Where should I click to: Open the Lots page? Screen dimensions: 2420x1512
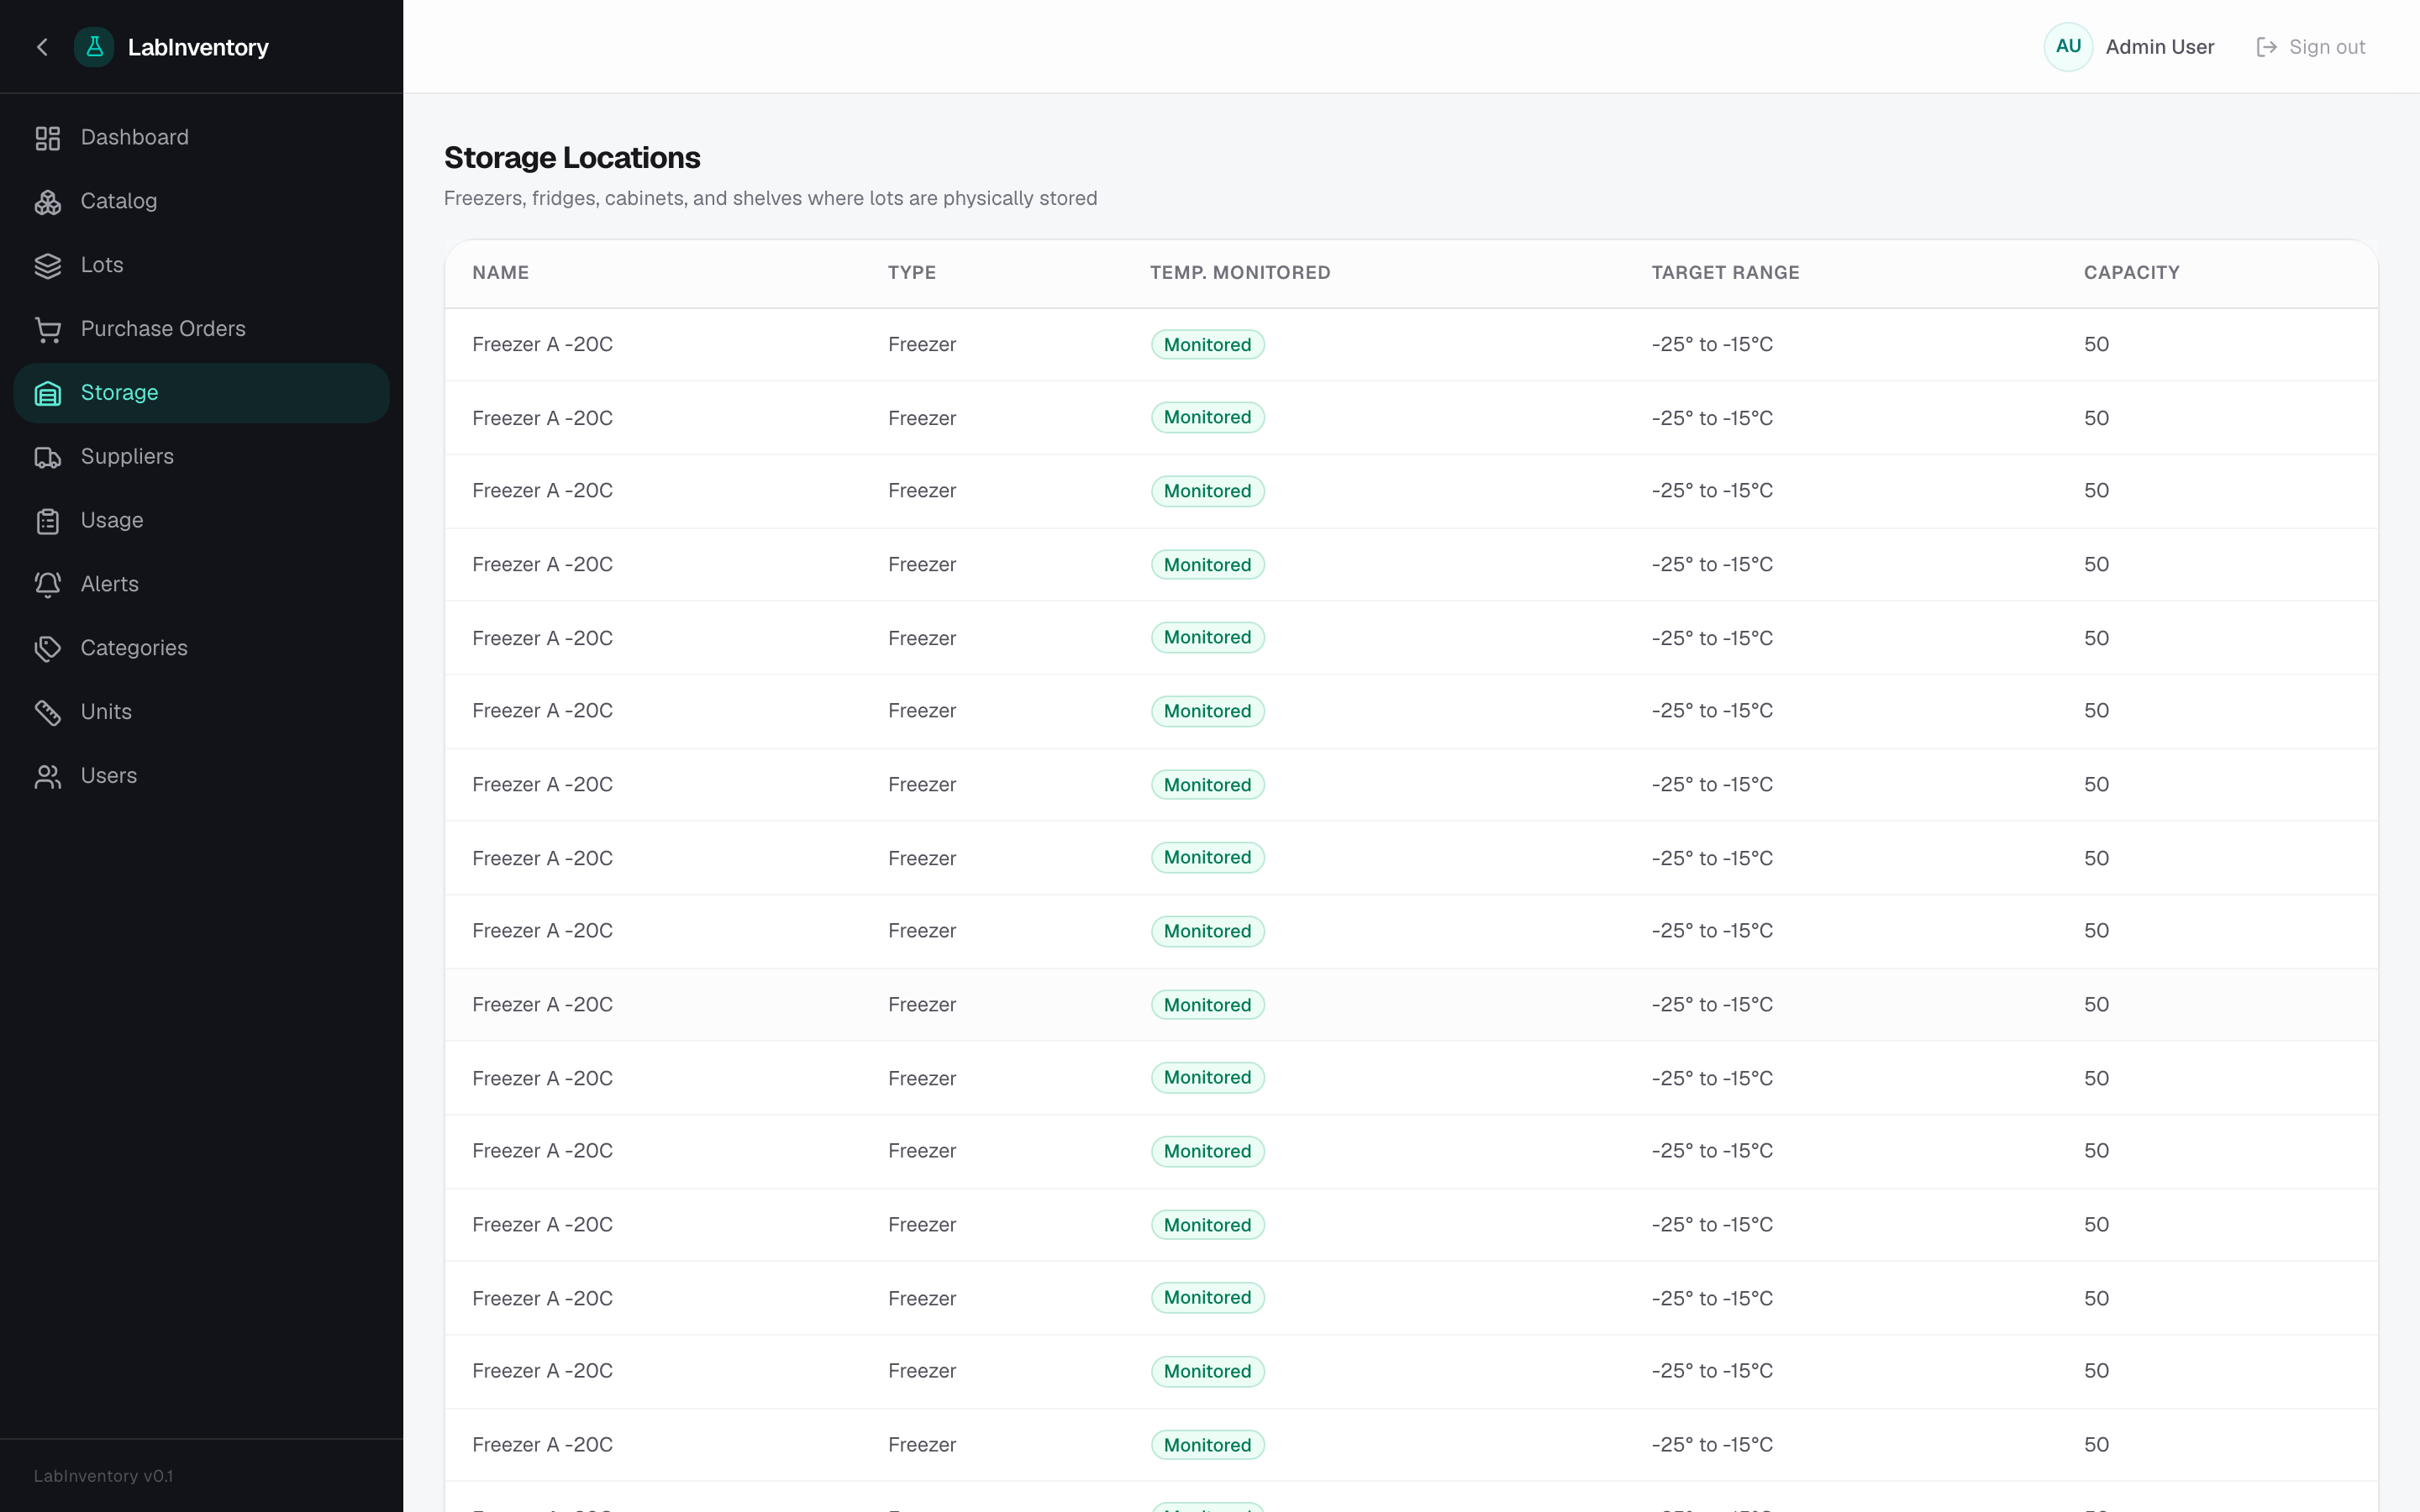tap(201, 265)
